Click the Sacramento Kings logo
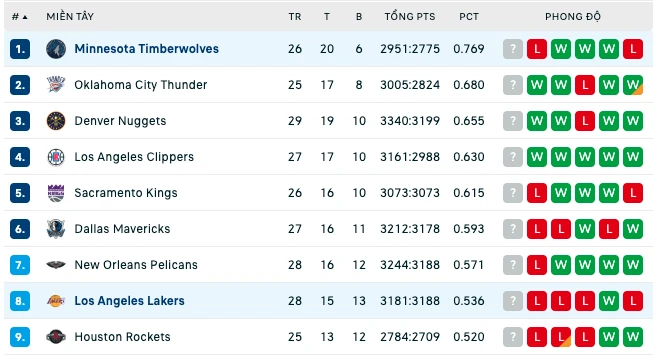656x361 pixels. click(x=56, y=193)
